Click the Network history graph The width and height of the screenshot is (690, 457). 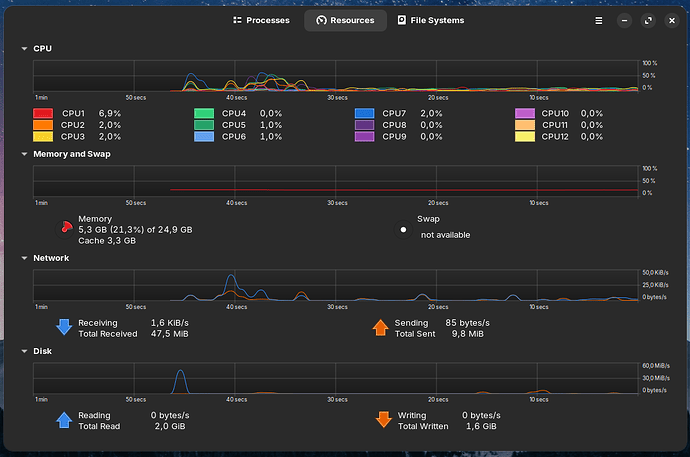335,285
